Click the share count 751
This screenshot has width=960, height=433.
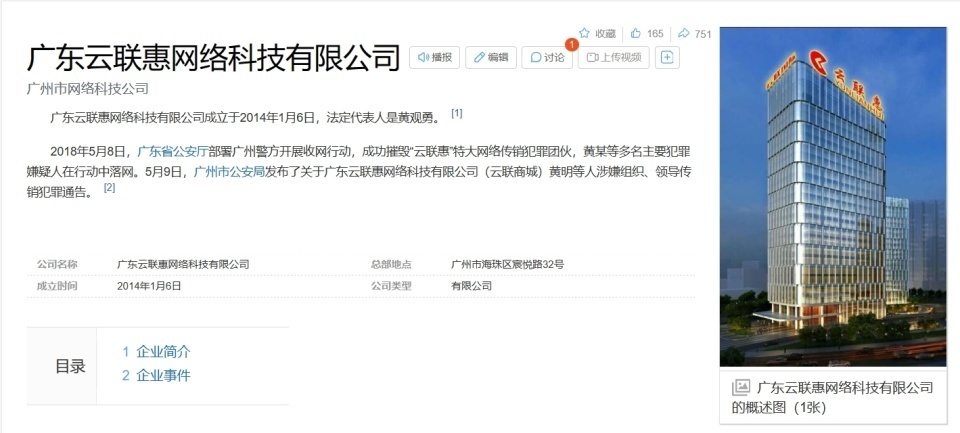tap(703, 34)
